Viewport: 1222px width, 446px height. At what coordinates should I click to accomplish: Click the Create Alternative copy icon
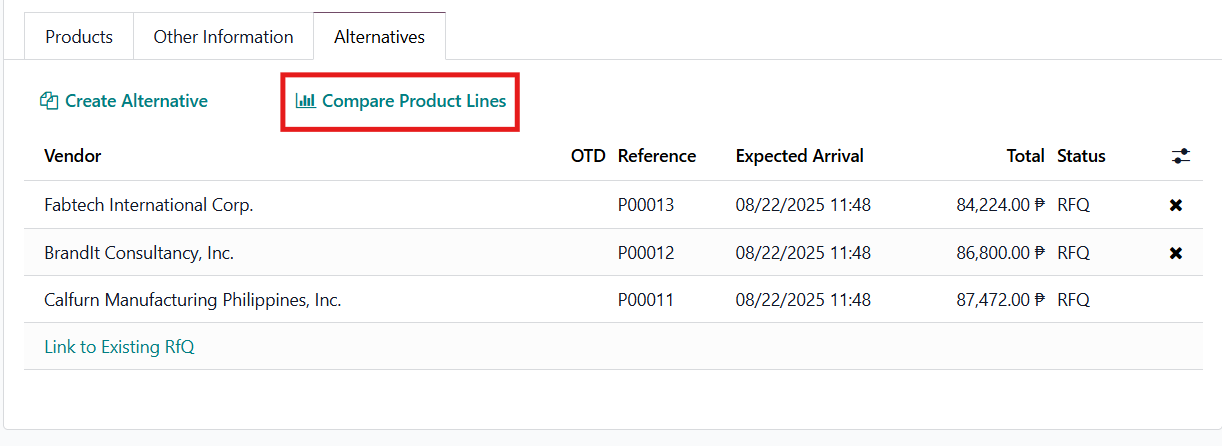point(49,101)
